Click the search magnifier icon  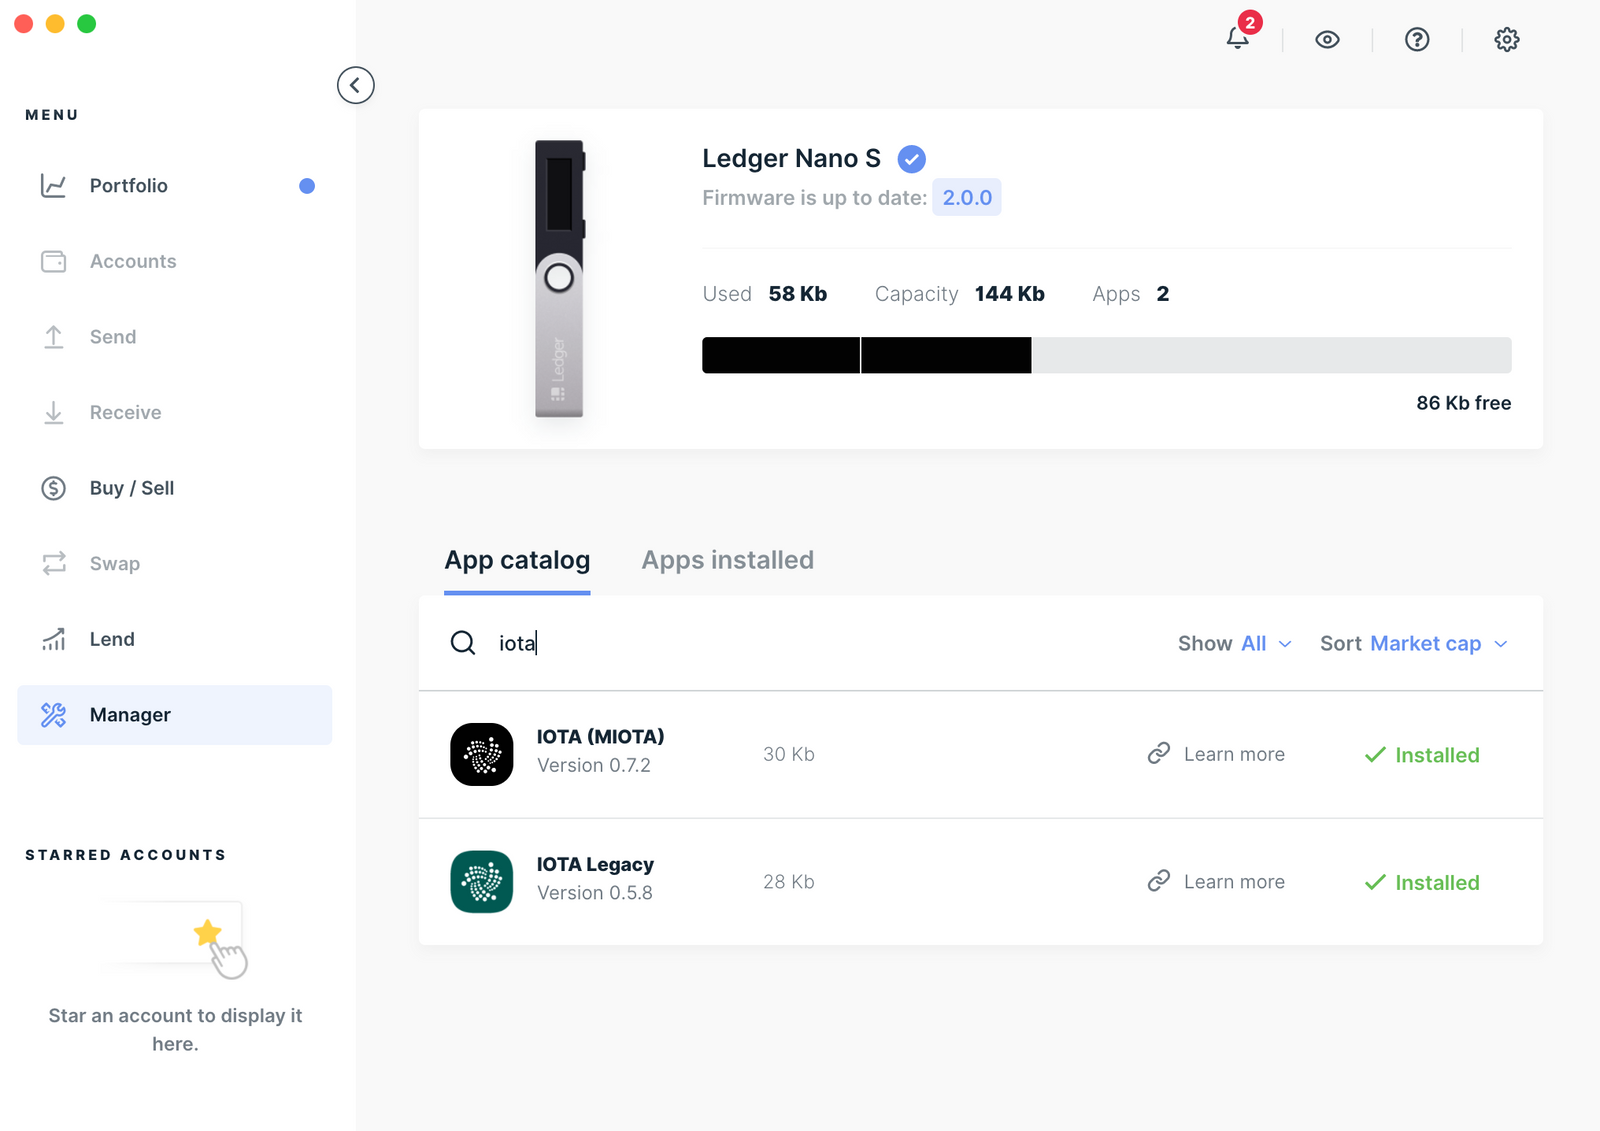click(x=463, y=643)
